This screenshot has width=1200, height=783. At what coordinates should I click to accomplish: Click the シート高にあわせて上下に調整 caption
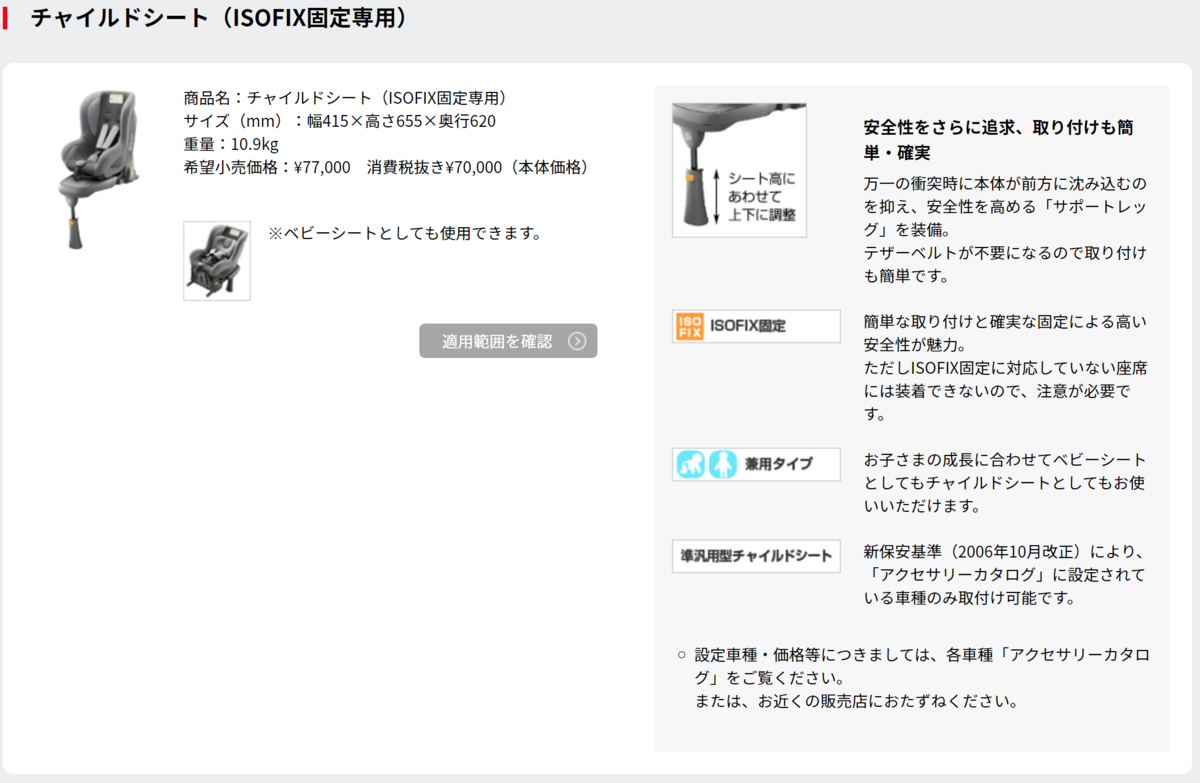[762, 196]
